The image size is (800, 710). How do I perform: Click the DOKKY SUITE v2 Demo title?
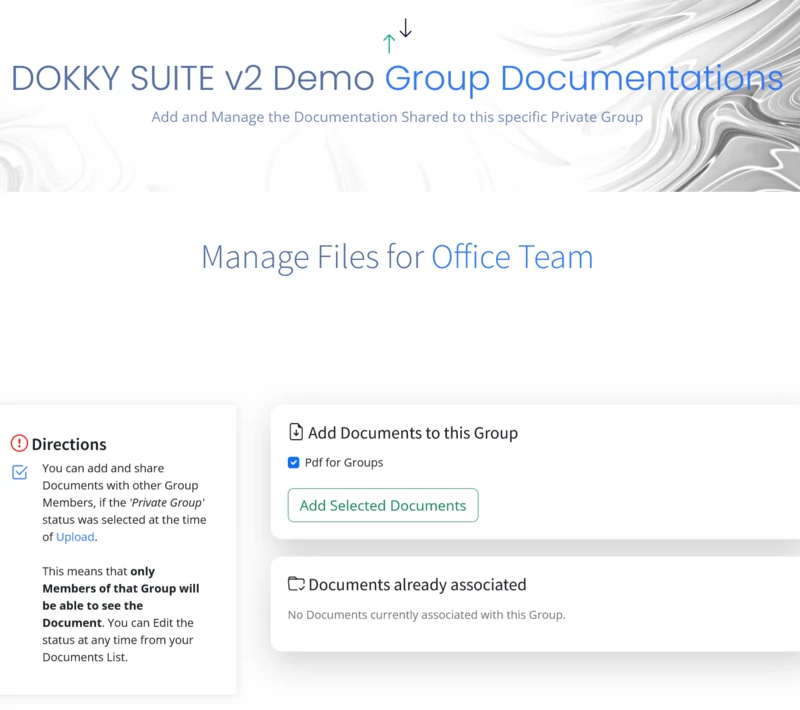click(193, 79)
